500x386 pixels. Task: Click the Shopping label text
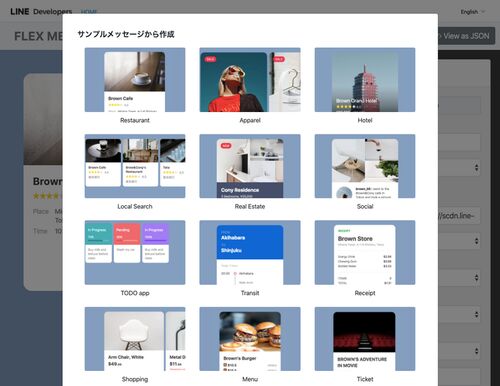pyautogui.click(x=135, y=379)
